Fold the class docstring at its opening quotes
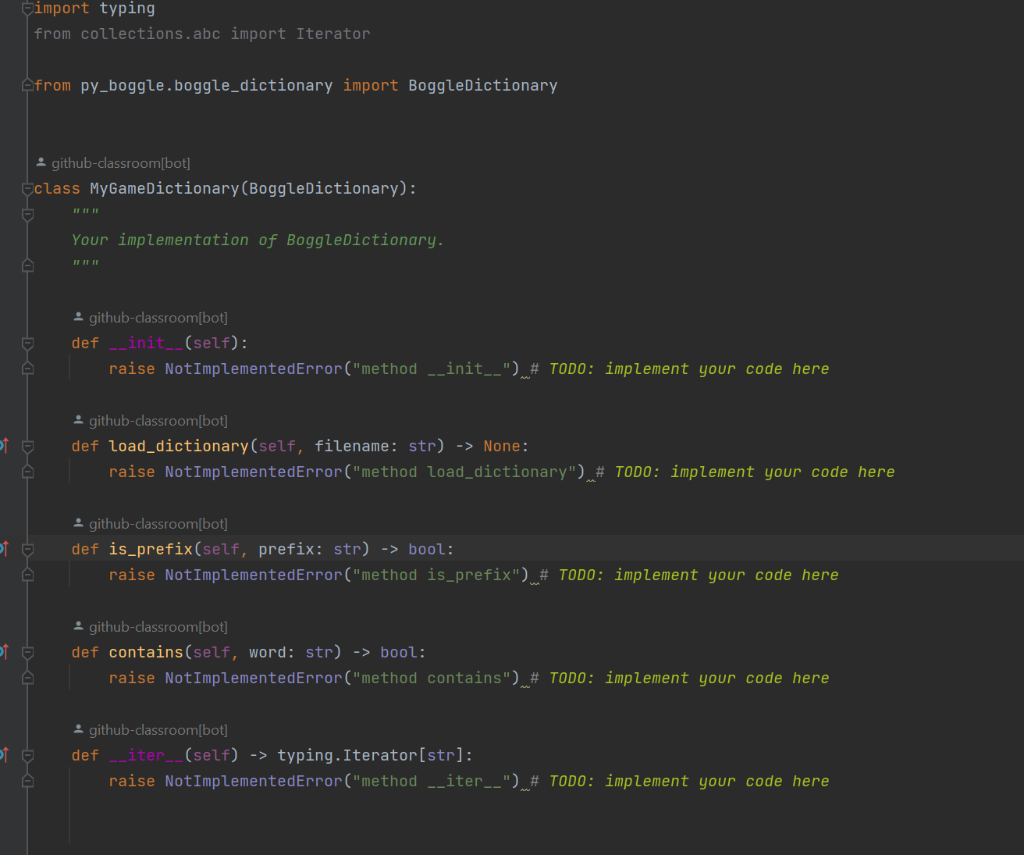This screenshot has height=855, width=1024. tap(27, 215)
